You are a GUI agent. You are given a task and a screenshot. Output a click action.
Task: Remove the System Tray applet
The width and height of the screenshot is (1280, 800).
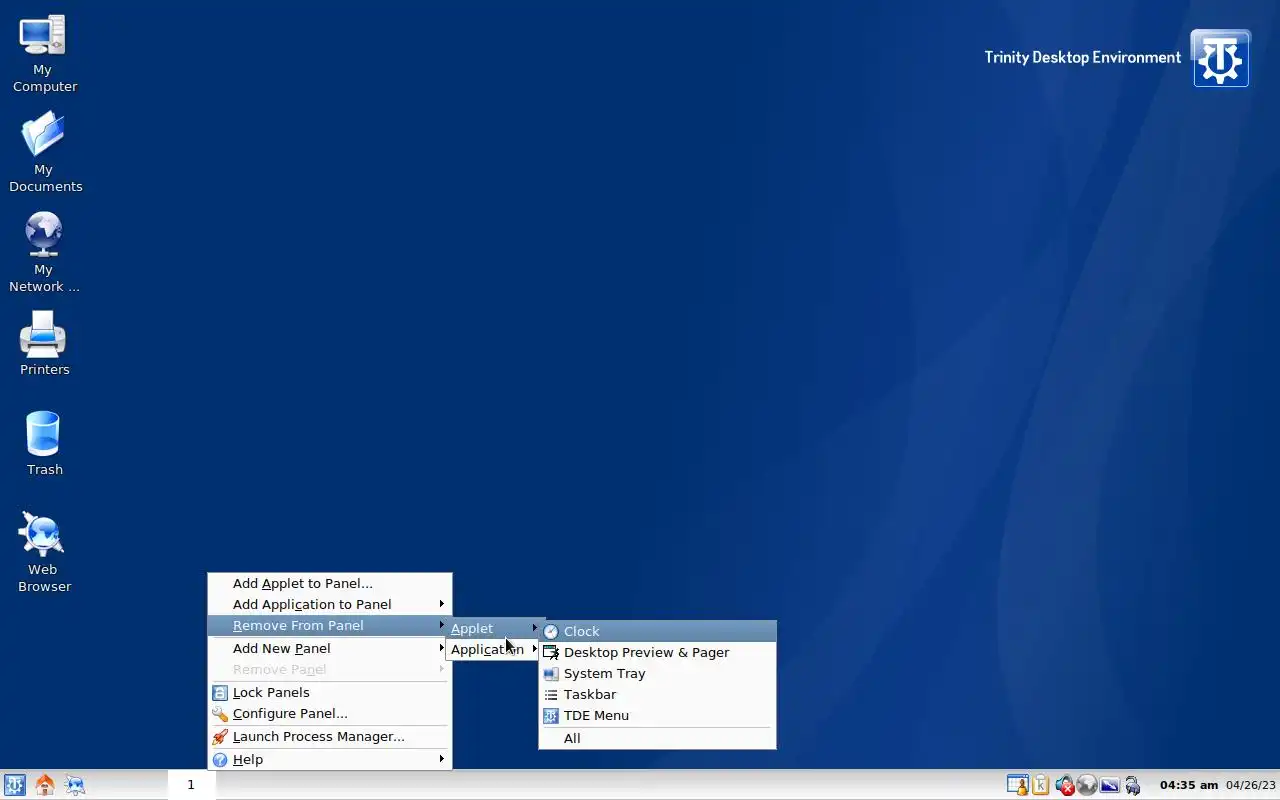click(658, 673)
